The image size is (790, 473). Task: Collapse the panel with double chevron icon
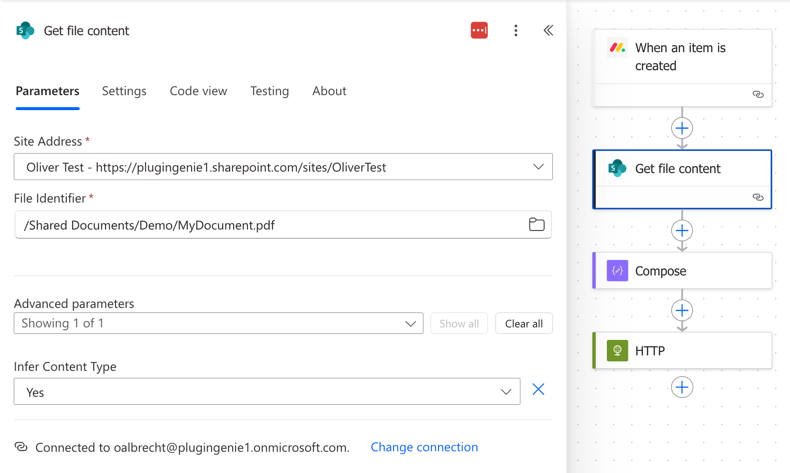(x=548, y=31)
